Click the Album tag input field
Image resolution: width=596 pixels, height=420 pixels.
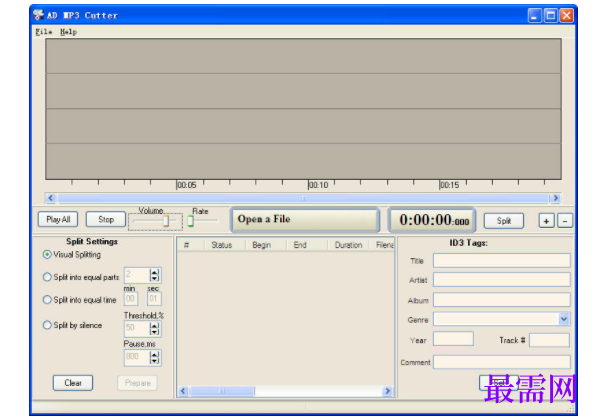502,300
